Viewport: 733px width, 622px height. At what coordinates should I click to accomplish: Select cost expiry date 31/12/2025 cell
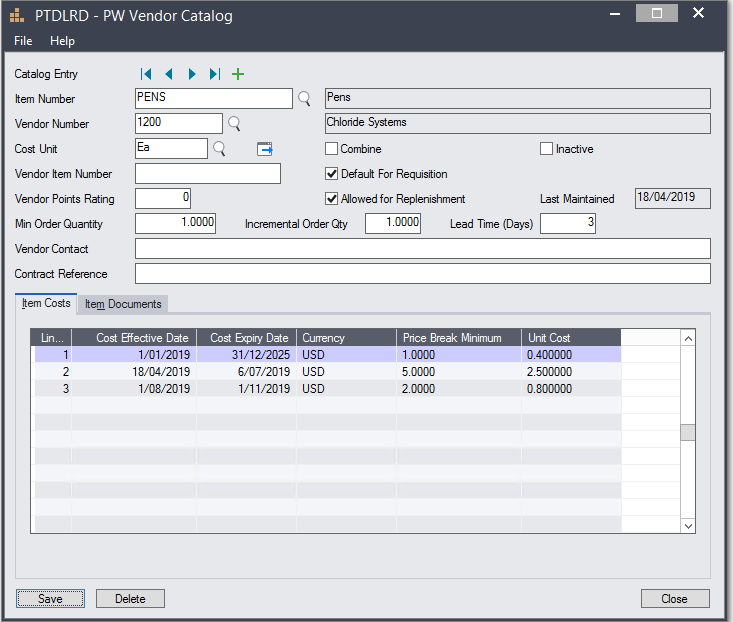point(247,355)
